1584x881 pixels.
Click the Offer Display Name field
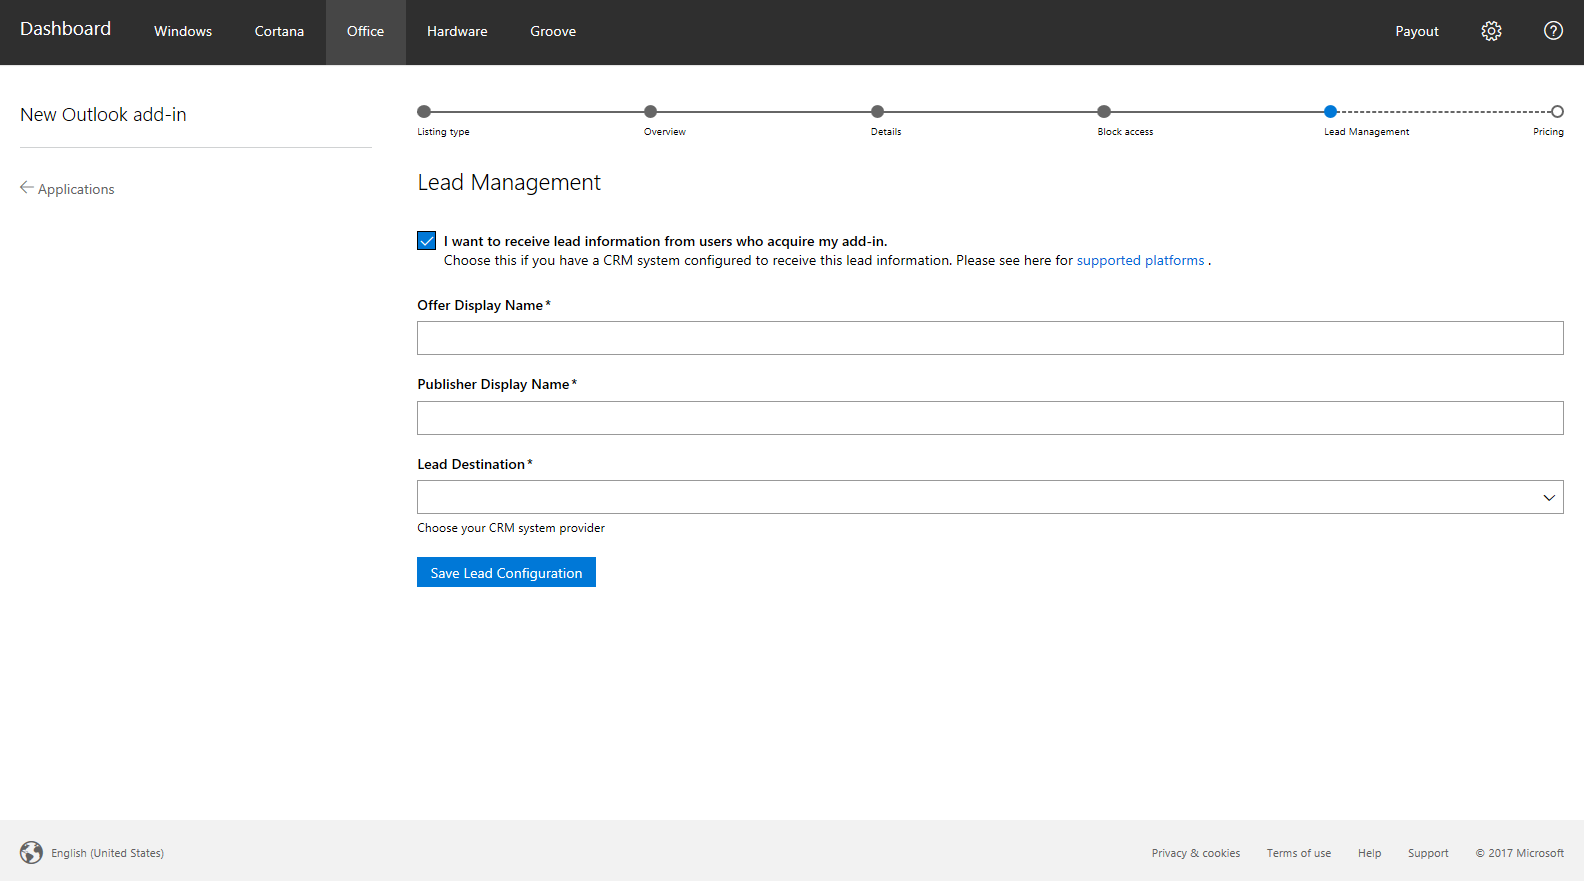coord(989,338)
